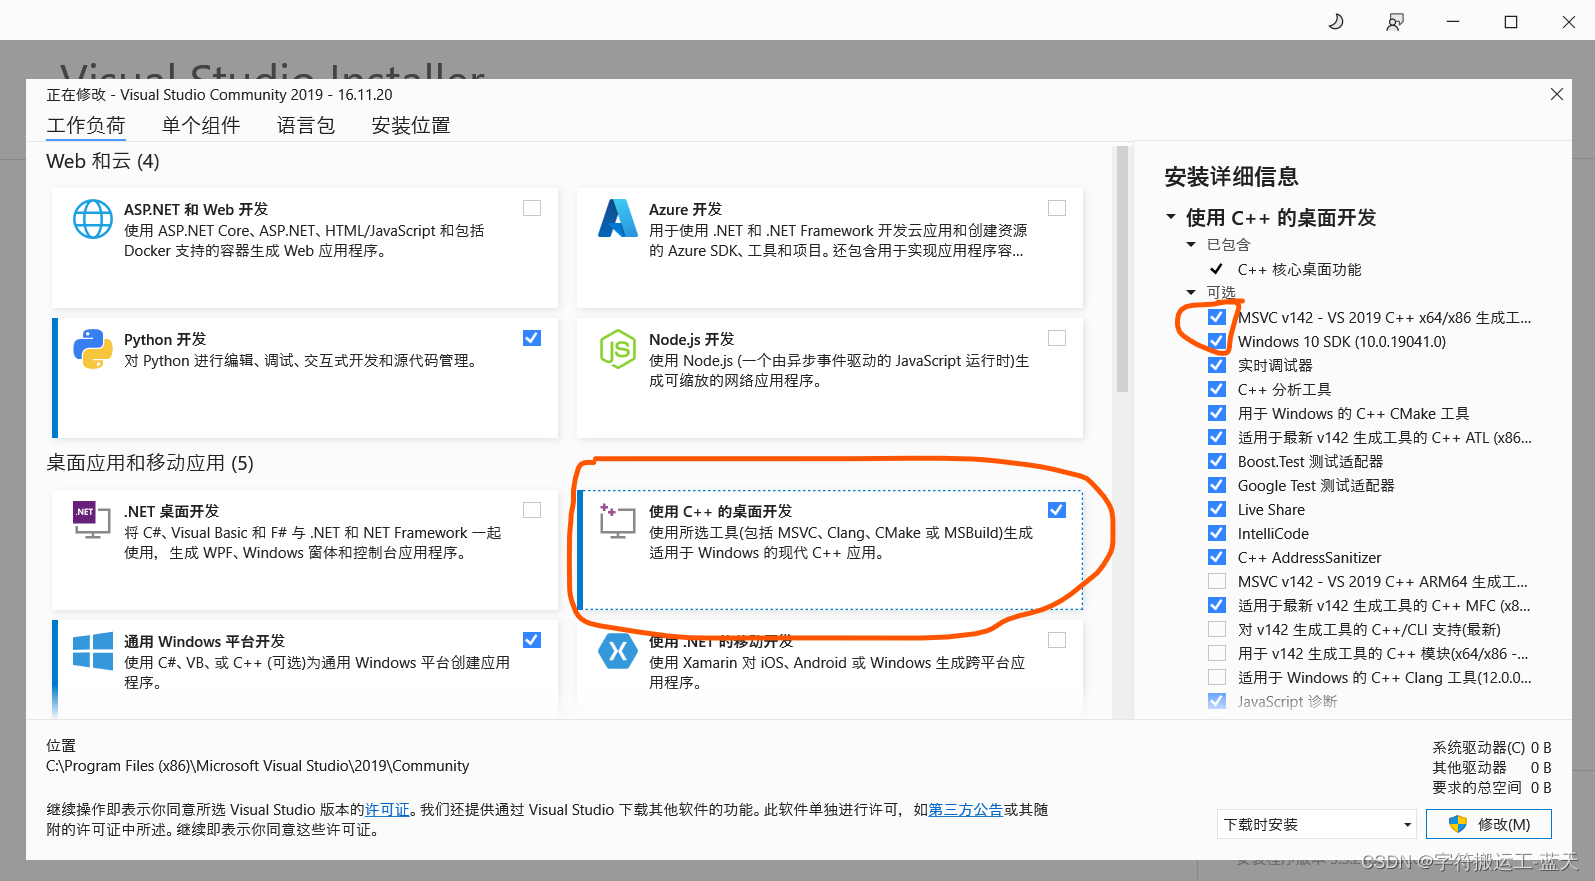Screen dimensions: 1595x881
Task: Uncheck Universal Windows Platform development workload
Action: [532, 640]
